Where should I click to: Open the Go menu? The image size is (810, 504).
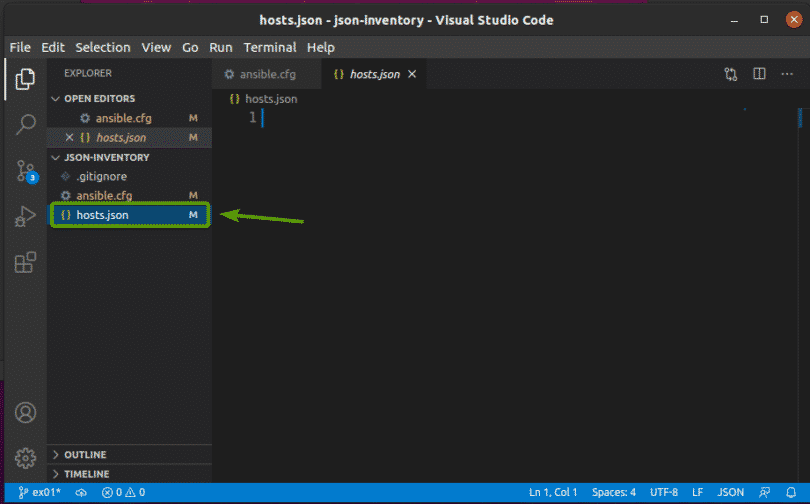(190, 48)
